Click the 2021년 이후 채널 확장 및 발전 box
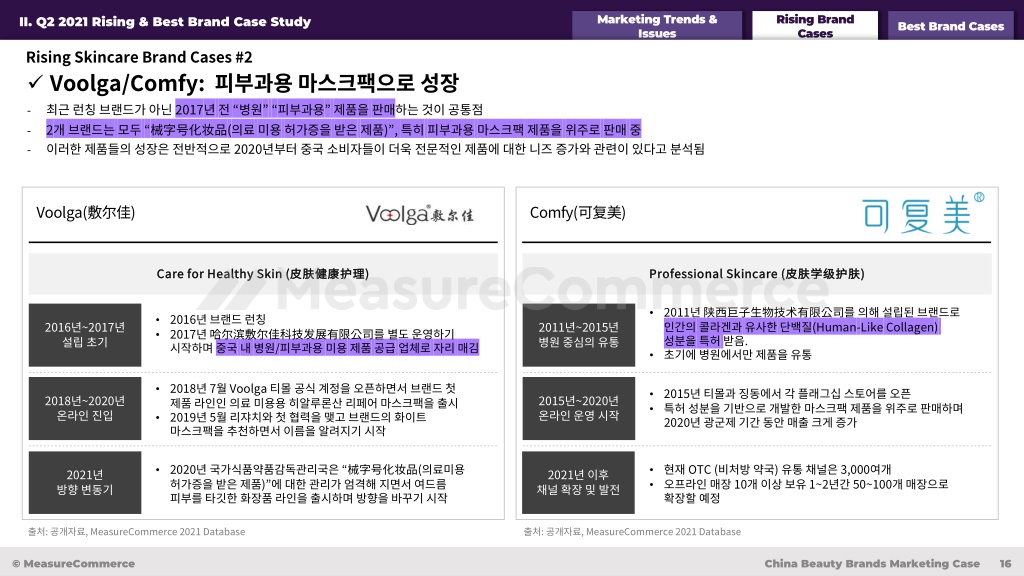Image resolution: width=1024 pixels, height=576 pixels. tap(579, 482)
